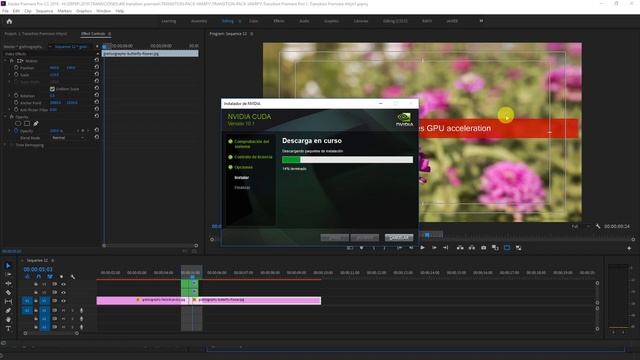The height and width of the screenshot is (360, 640).
Task: Select the timeline Pen tool
Action: [x=8, y=311]
